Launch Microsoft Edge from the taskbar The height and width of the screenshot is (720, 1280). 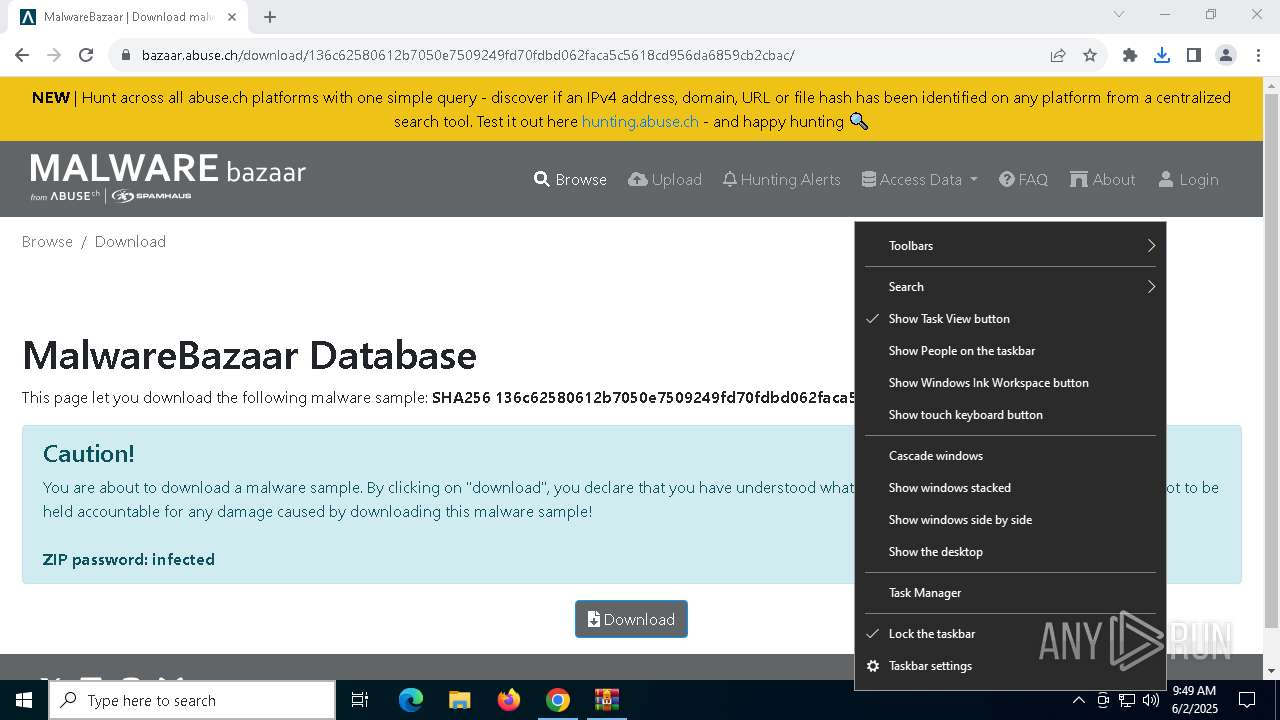(411, 700)
